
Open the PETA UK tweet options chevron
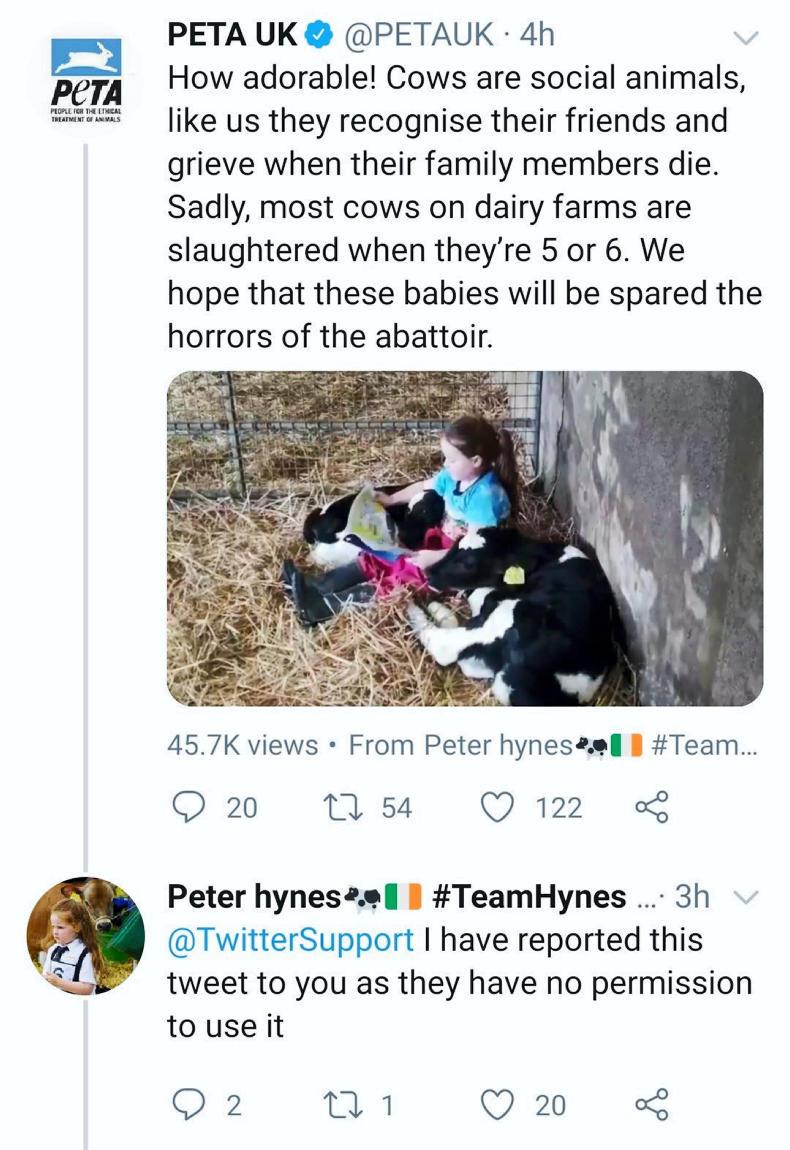click(746, 38)
